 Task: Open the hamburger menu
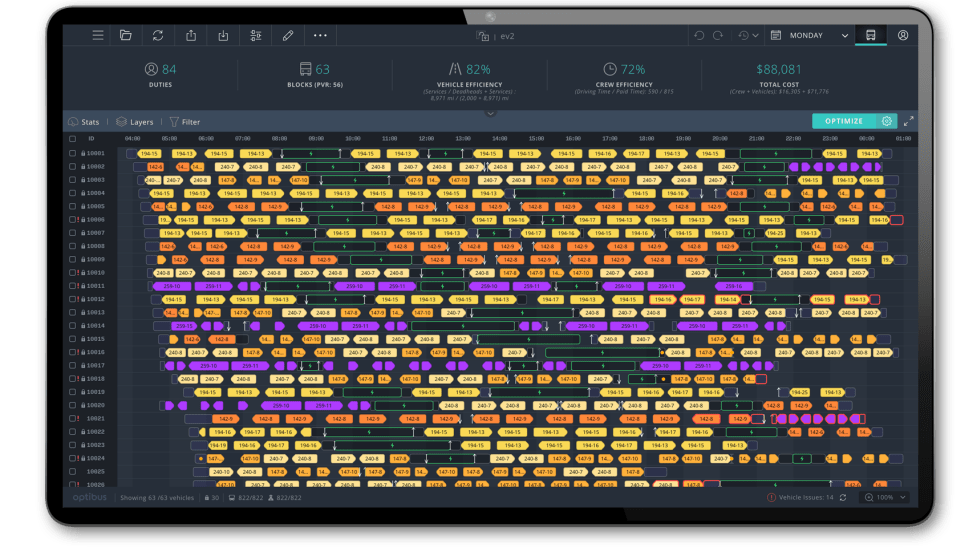tap(97, 35)
